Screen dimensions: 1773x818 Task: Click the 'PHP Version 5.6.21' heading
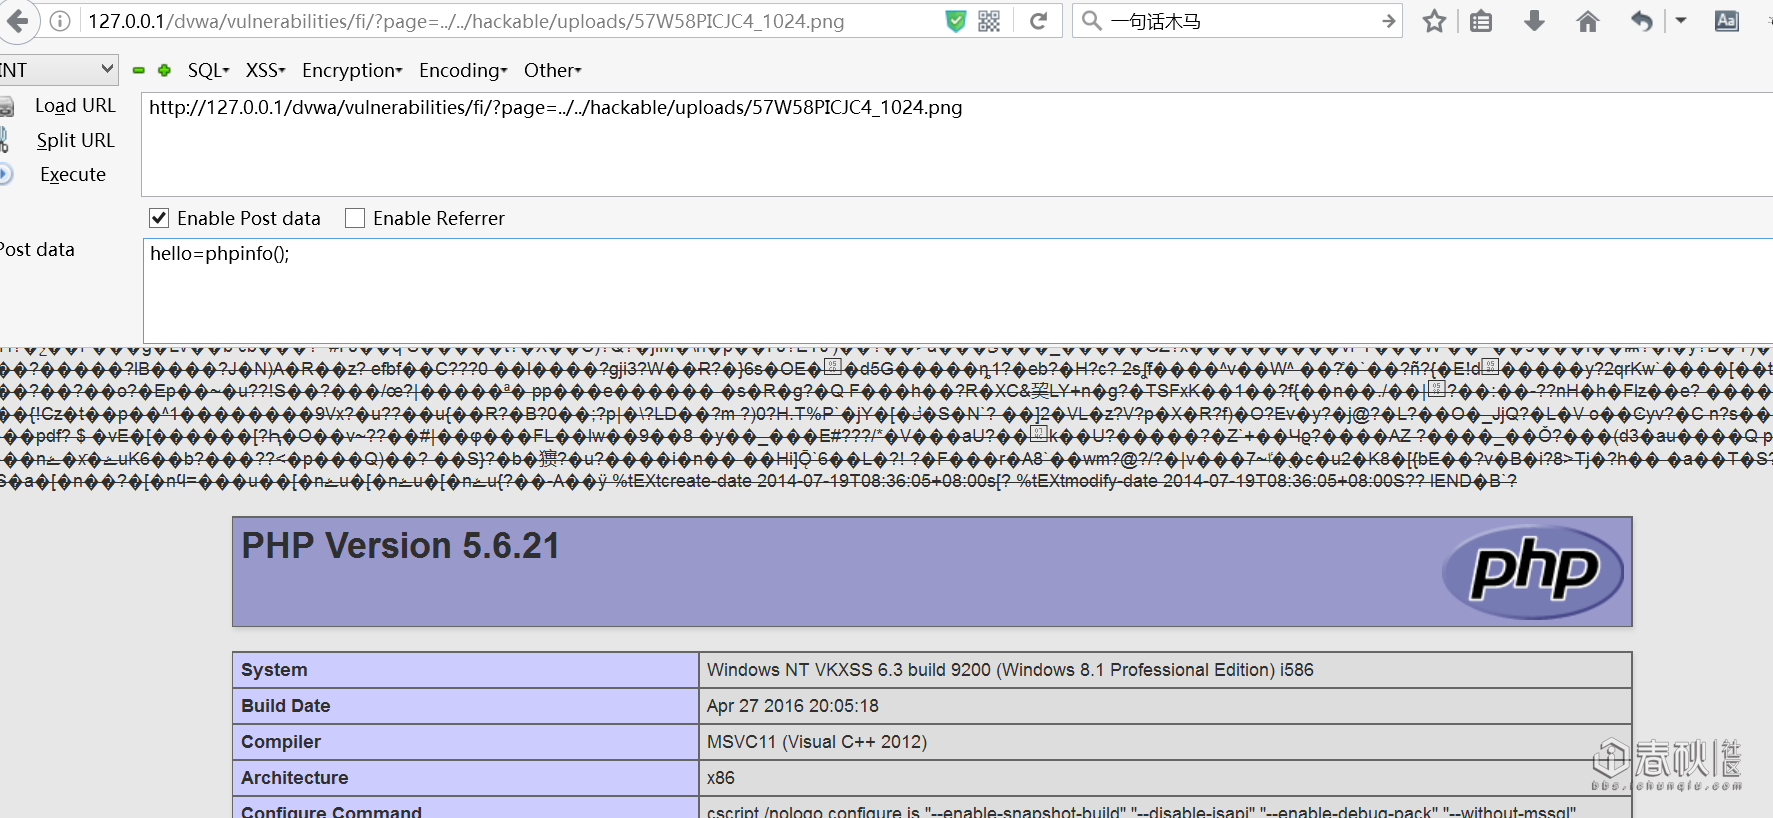point(401,546)
